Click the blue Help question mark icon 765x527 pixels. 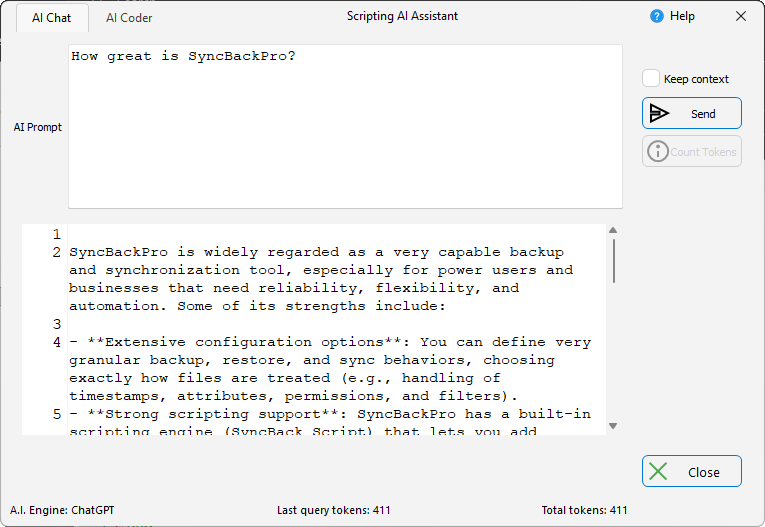(657, 16)
